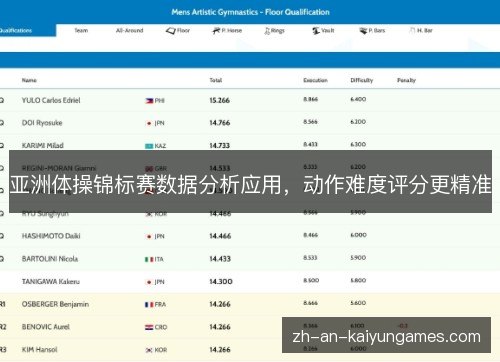Click the horizontal bar icon
The height and width of the screenshot is (362, 500).
click(x=413, y=31)
